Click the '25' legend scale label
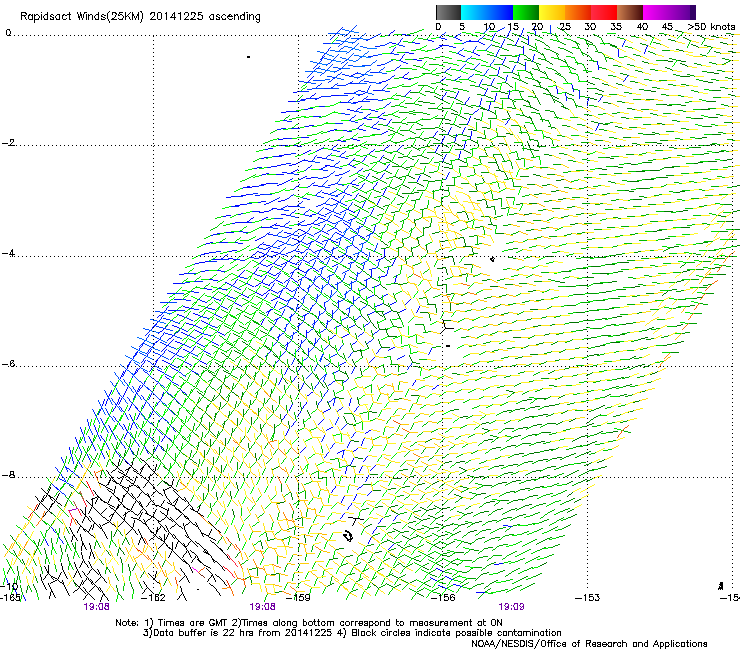This screenshot has width=740, height=650. (564, 27)
